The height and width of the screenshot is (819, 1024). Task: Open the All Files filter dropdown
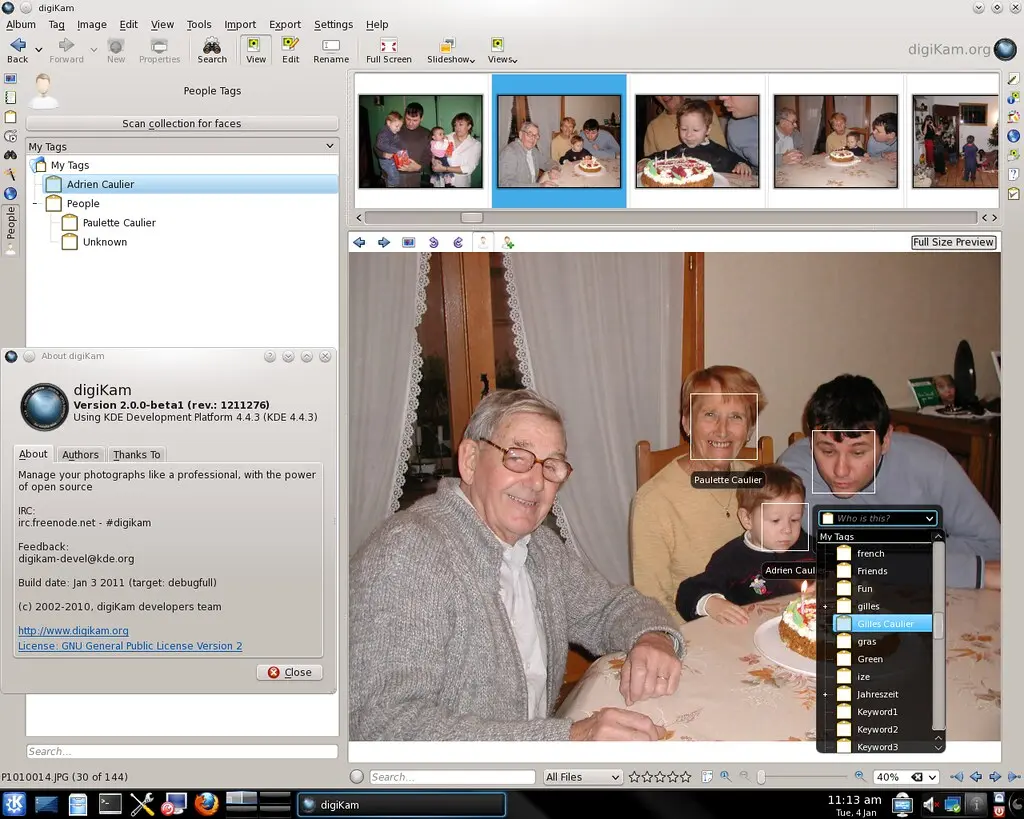[582, 776]
